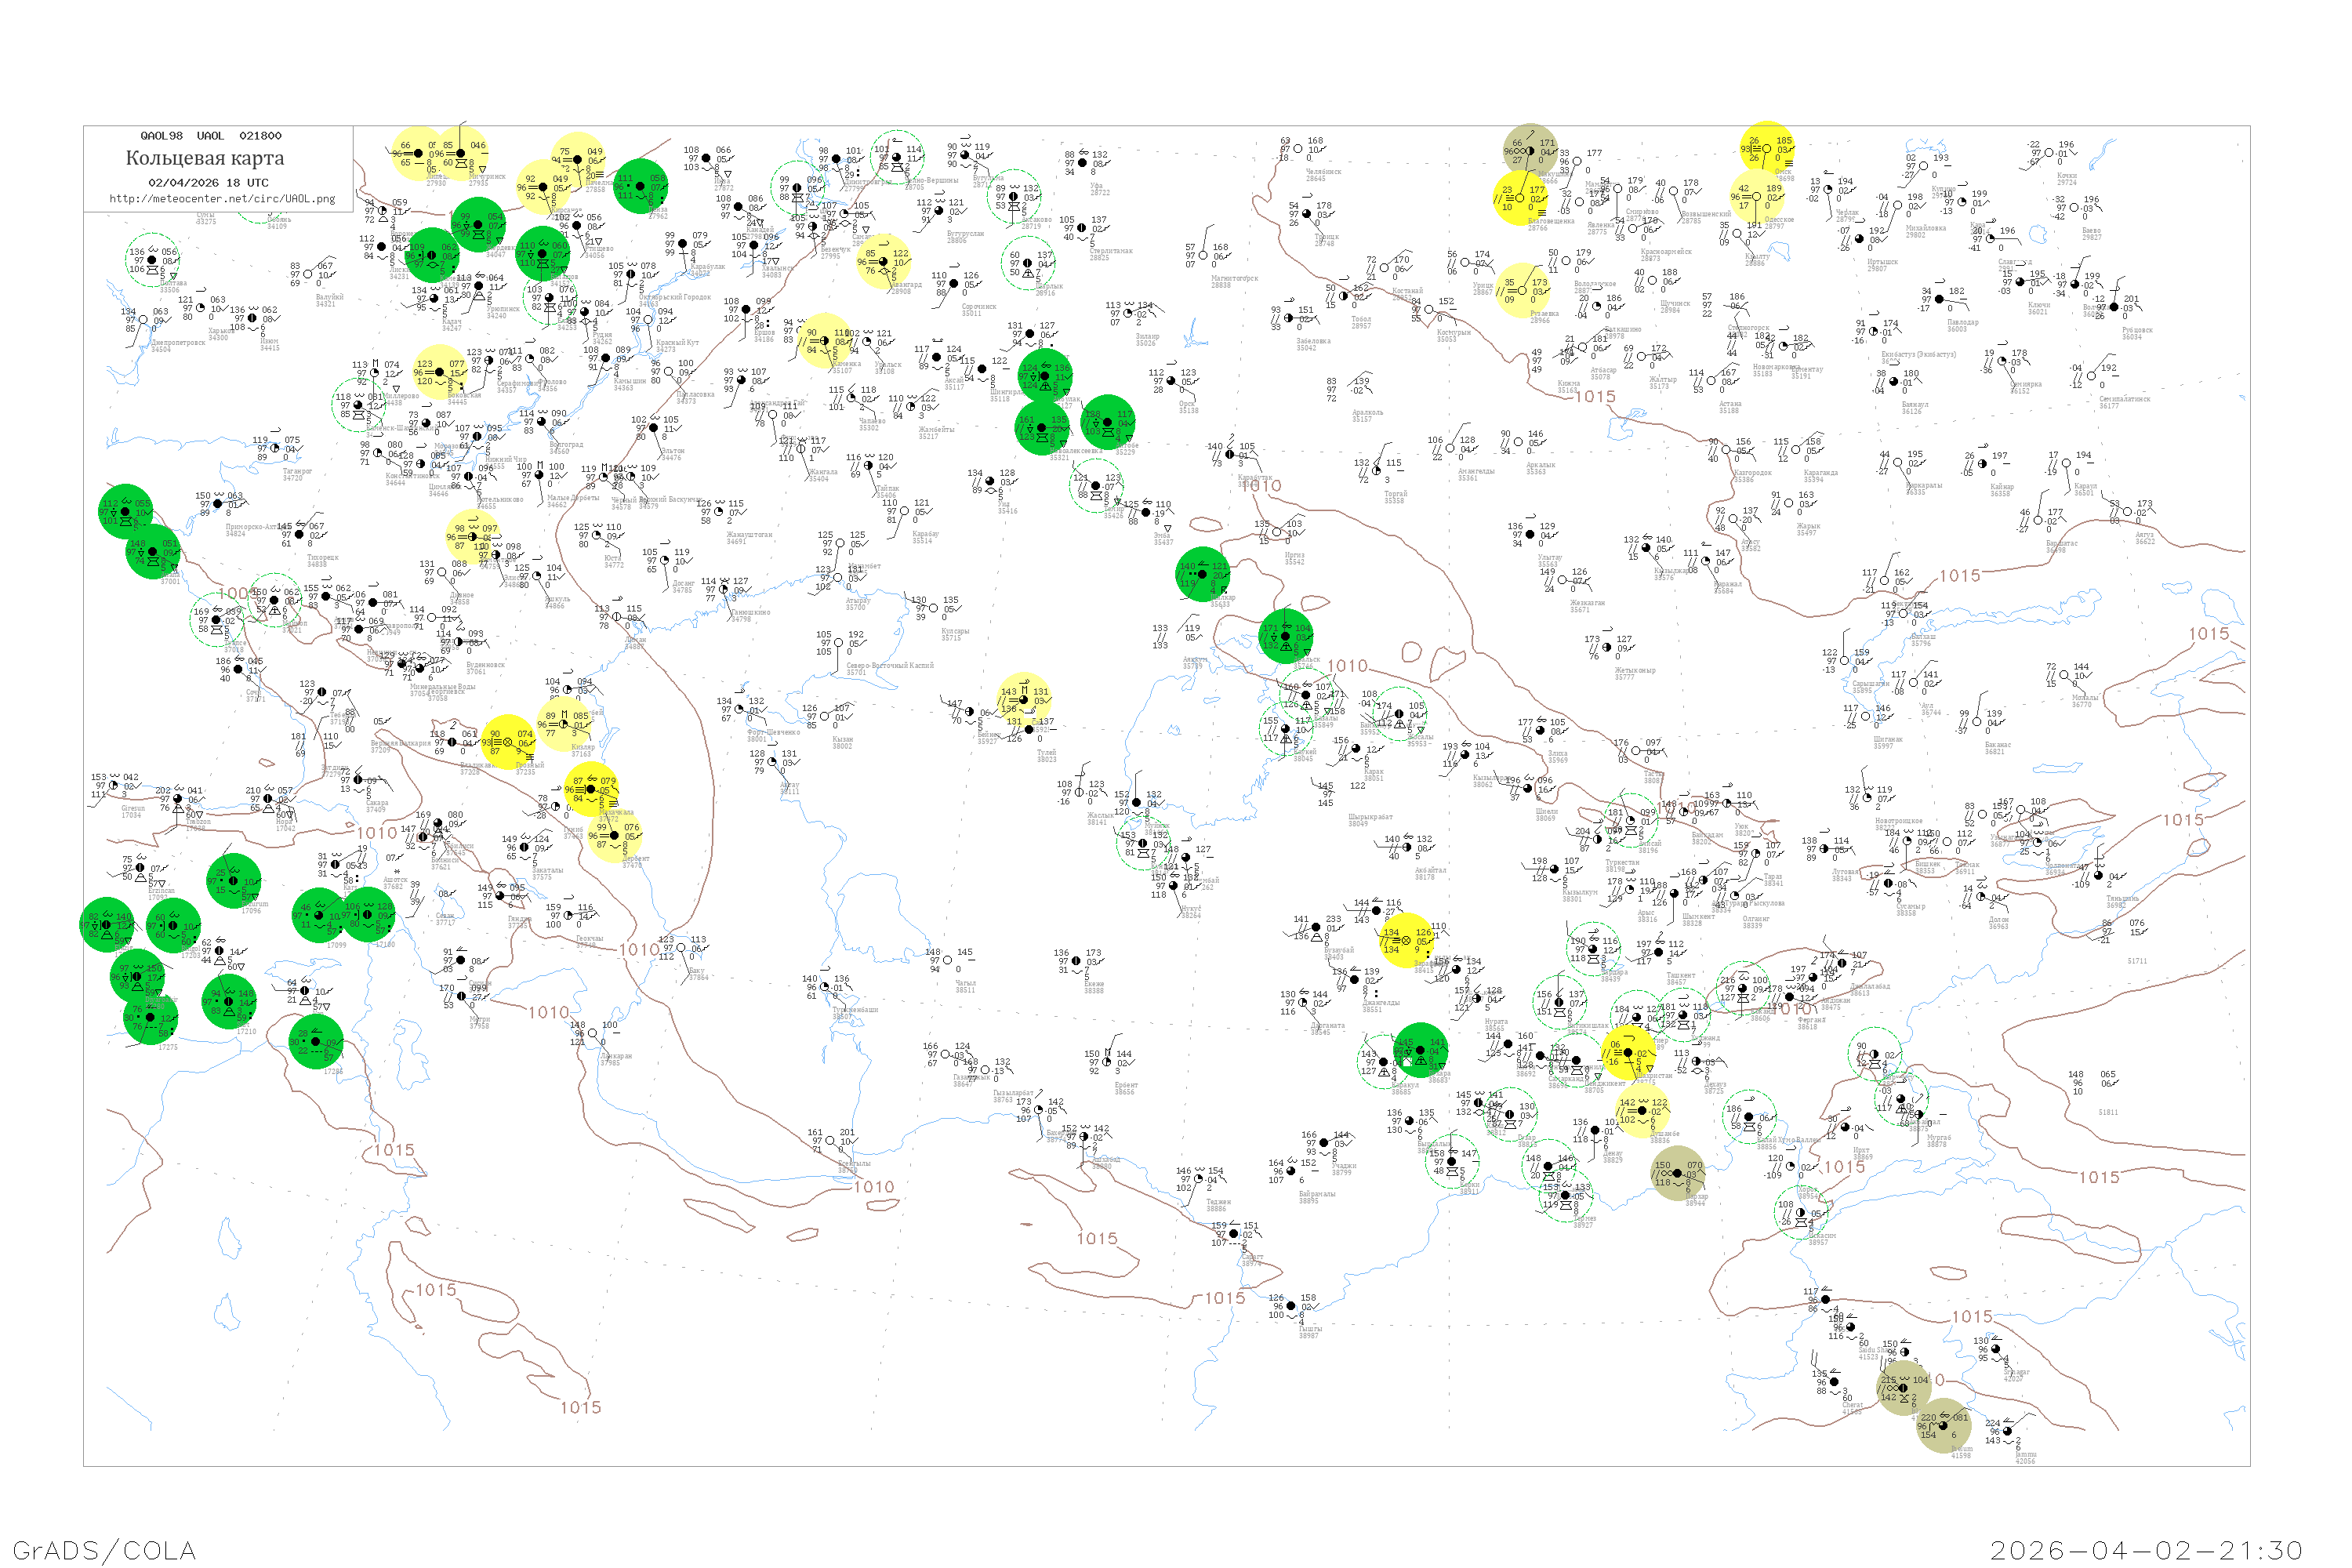Image resolution: width=2352 pixels, height=1568 pixels.
Task: Select the pale yellow Душанбе 38836 station
Action: coord(1644,1110)
